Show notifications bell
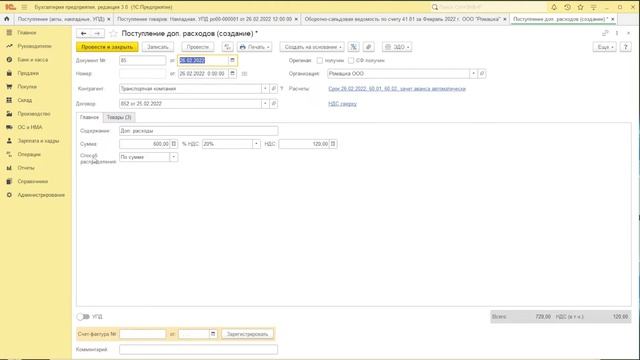Image resolution: width=640 pixels, height=360 pixels. click(x=554, y=7)
